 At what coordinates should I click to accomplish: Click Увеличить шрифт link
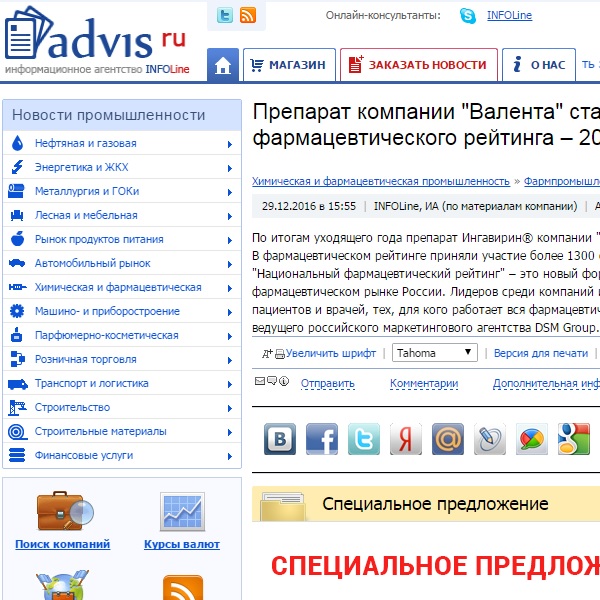click(x=331, y=353)
